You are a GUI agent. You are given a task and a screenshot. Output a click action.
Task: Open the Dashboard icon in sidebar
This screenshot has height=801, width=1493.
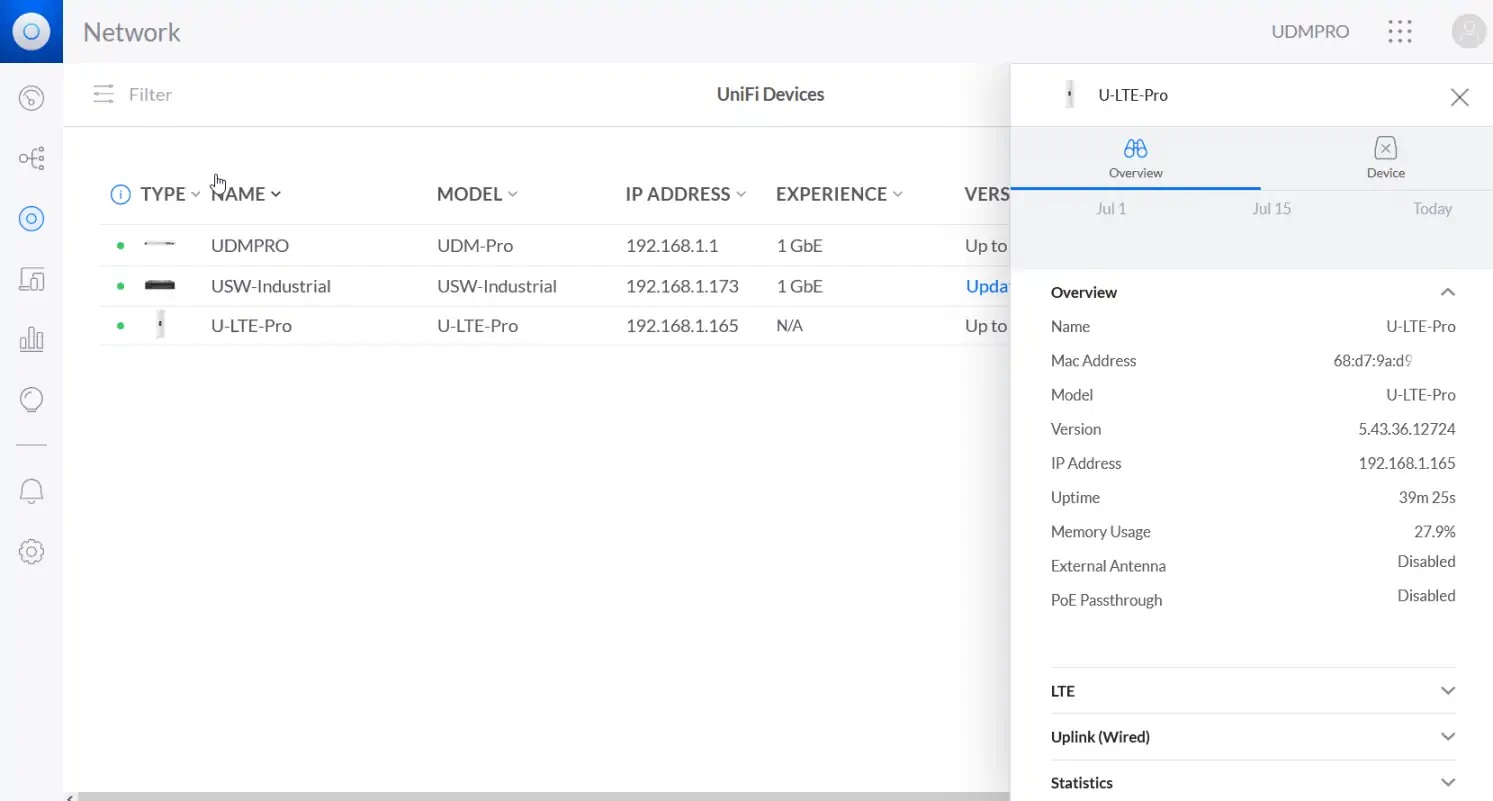click(x=31, y=97)
